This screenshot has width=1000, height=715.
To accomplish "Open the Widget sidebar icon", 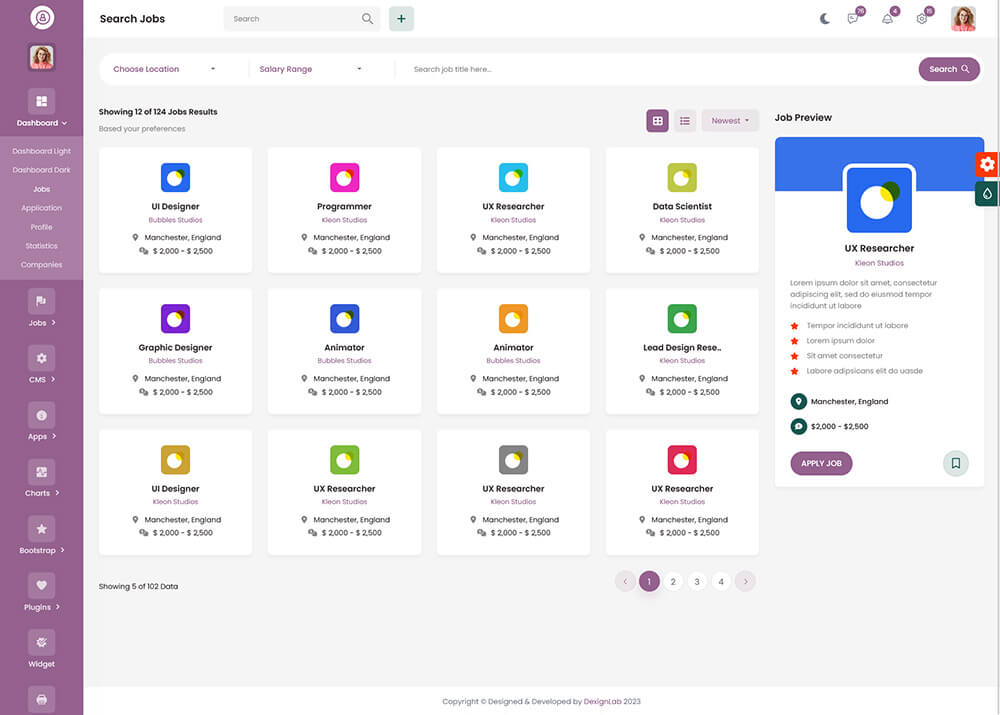I will (x=41, y=643).
